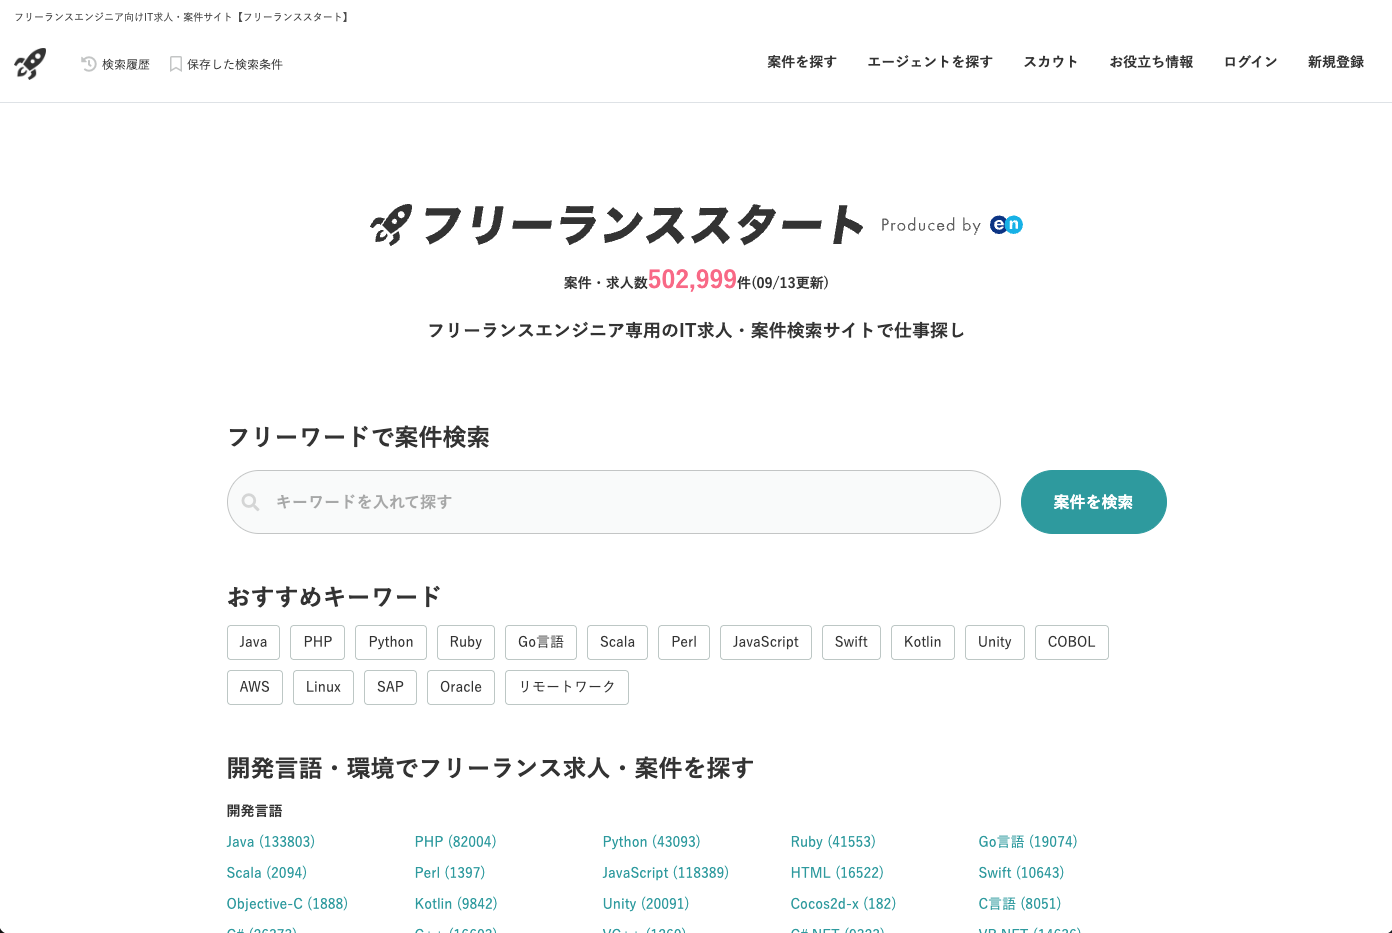
Task: Click the magnifying glass in the search field
Action: coord(251,502)
